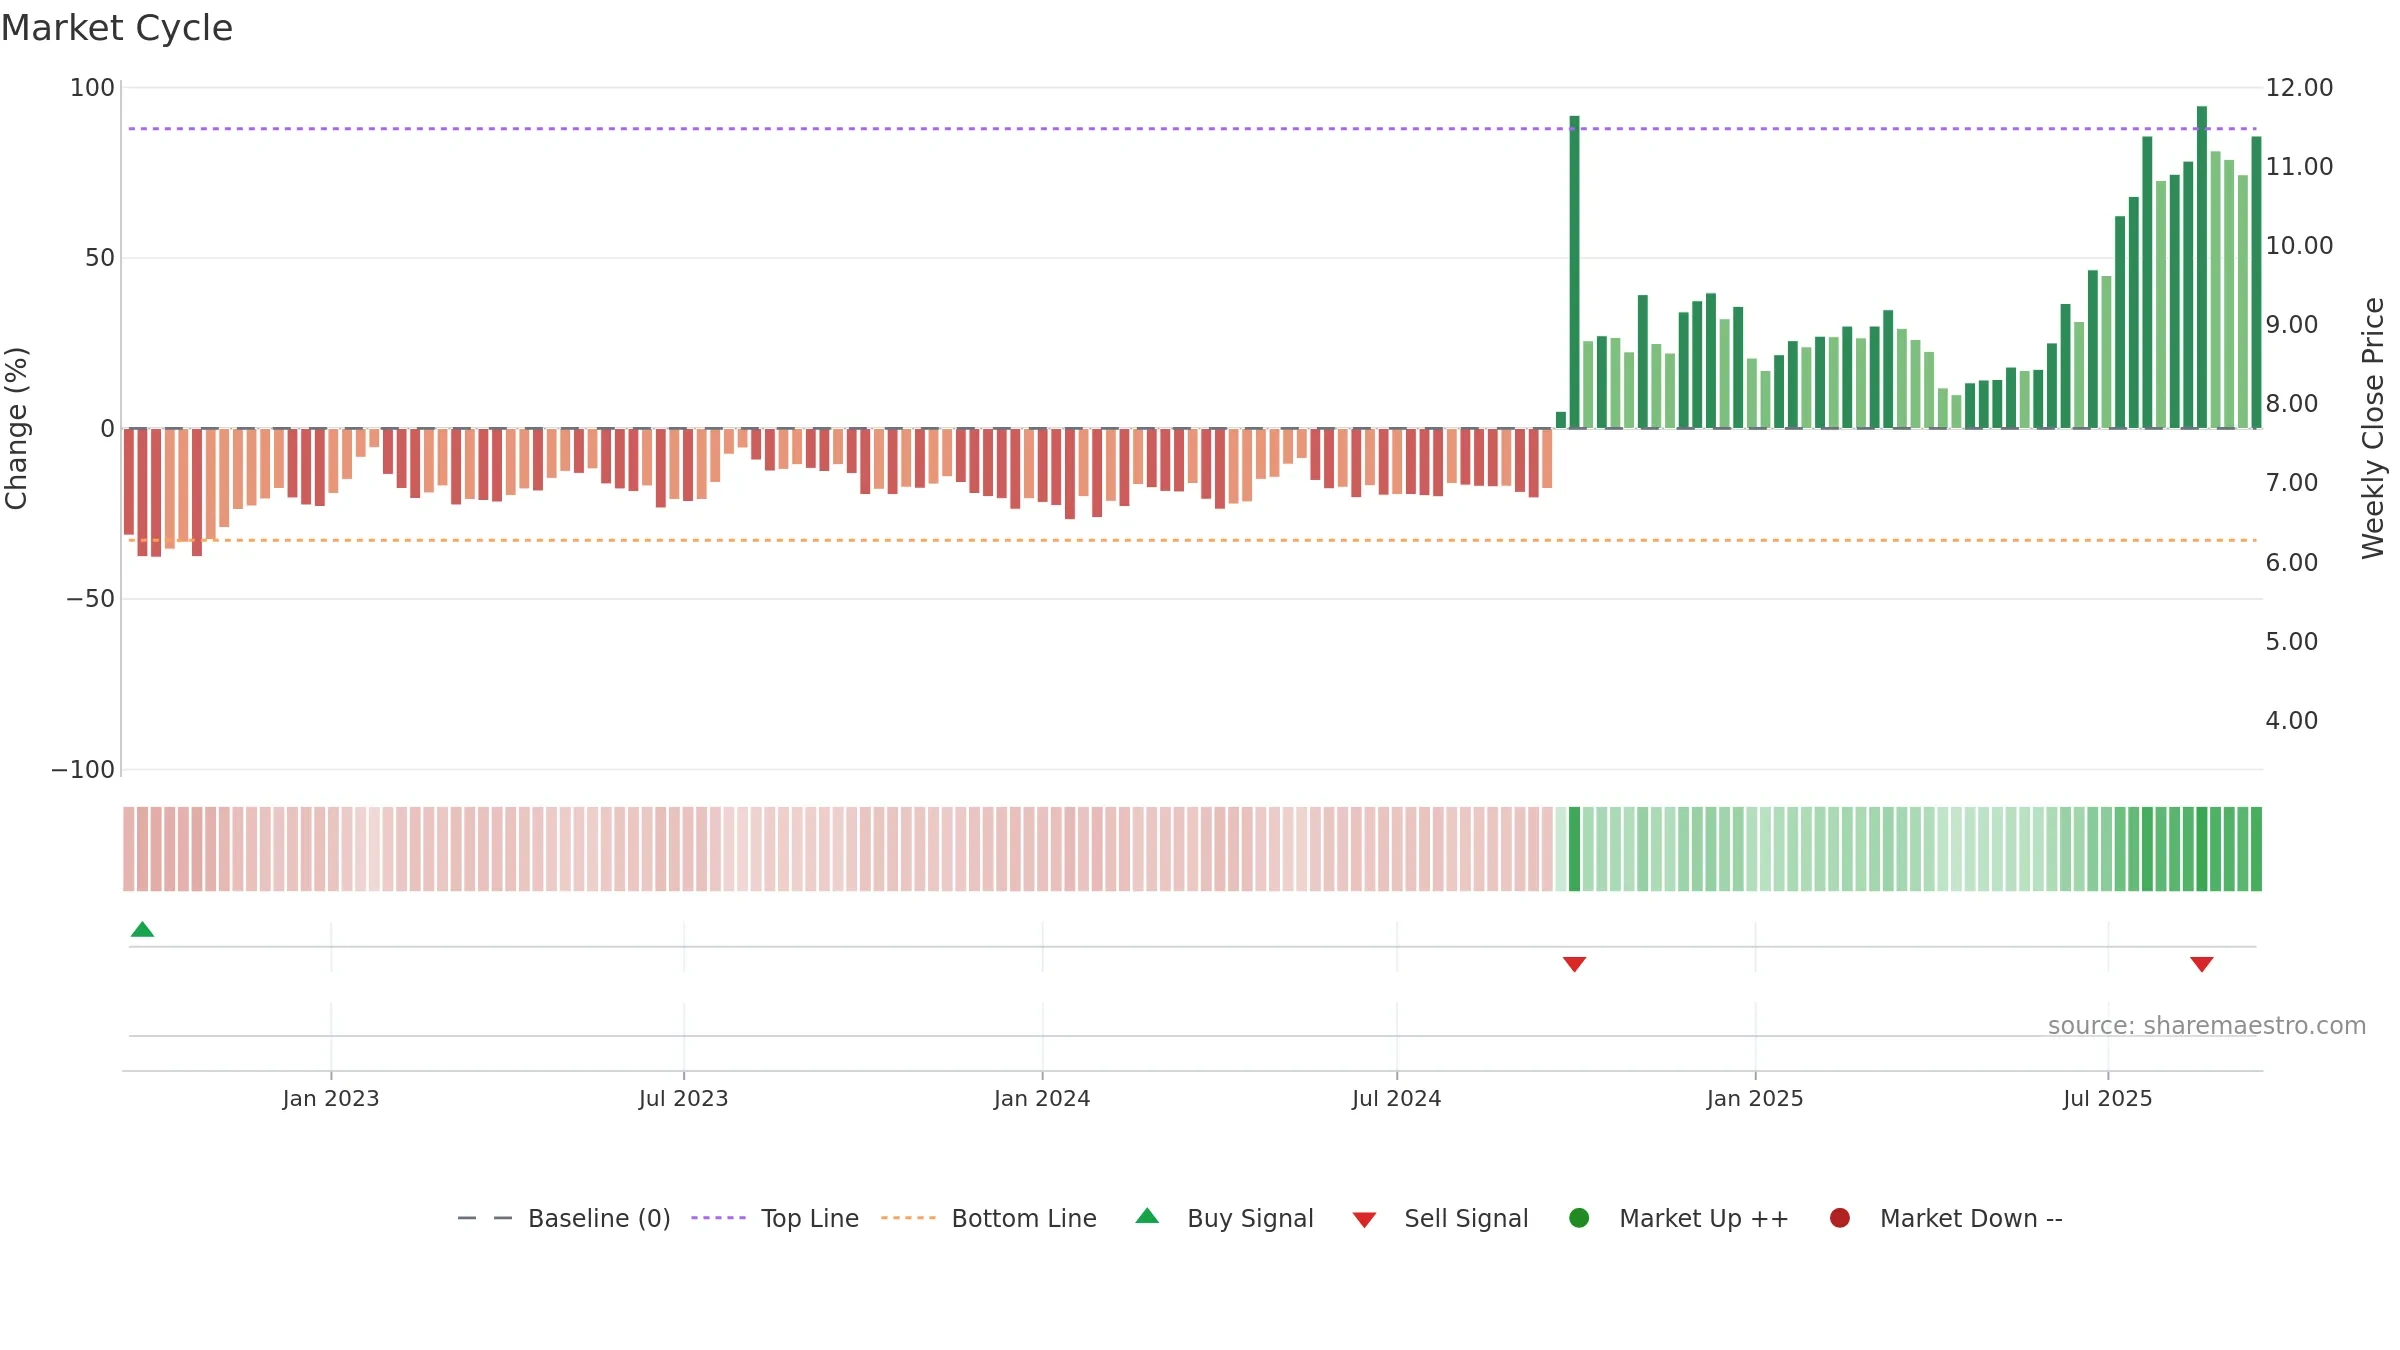2400x1350 pixels.
Task: Click the Jan 2024 x-axis label
Action: pyautogui.click(x=1042, y=1099)
